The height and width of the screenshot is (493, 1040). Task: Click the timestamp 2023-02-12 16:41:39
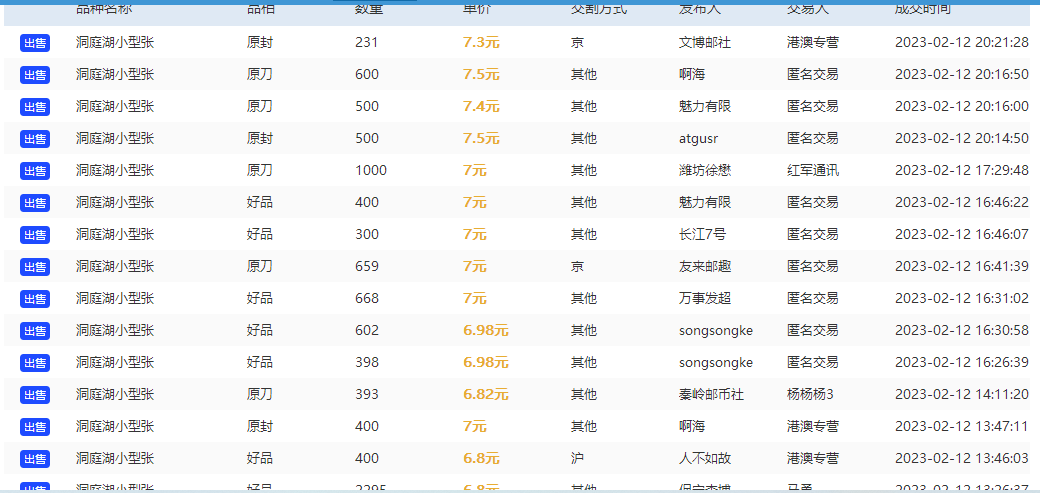962,266
